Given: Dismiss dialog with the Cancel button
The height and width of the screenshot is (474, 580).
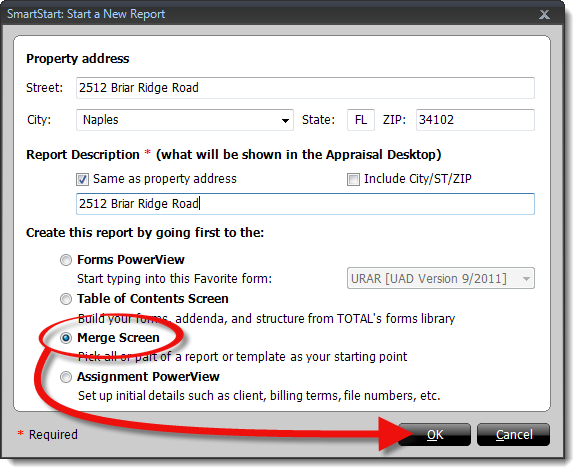Looking at the screenshot, I should 514,435.
